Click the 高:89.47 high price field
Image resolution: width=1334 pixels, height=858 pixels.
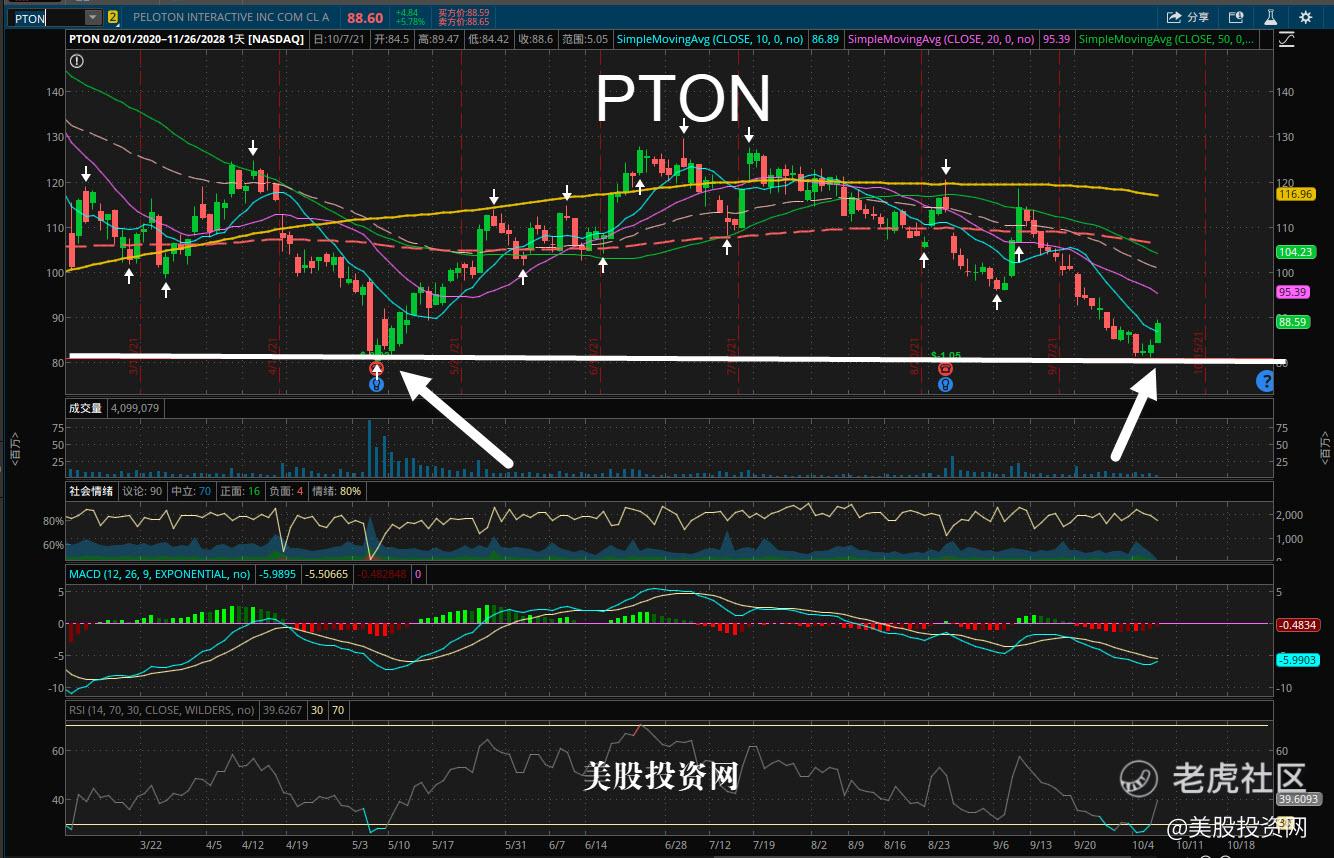438,40
